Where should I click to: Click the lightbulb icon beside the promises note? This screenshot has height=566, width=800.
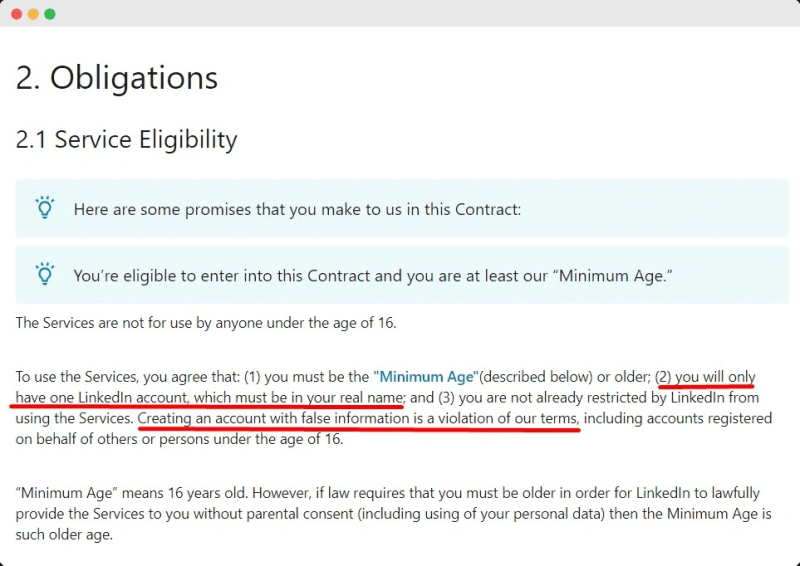point(45,208)
